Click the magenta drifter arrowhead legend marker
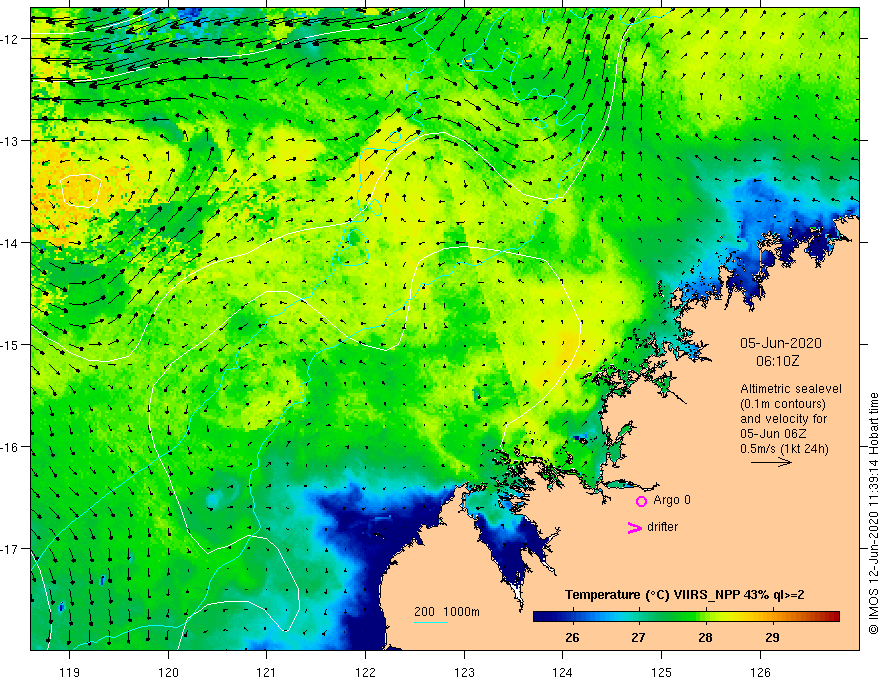880x680 pixels. [x=635, y=527]
